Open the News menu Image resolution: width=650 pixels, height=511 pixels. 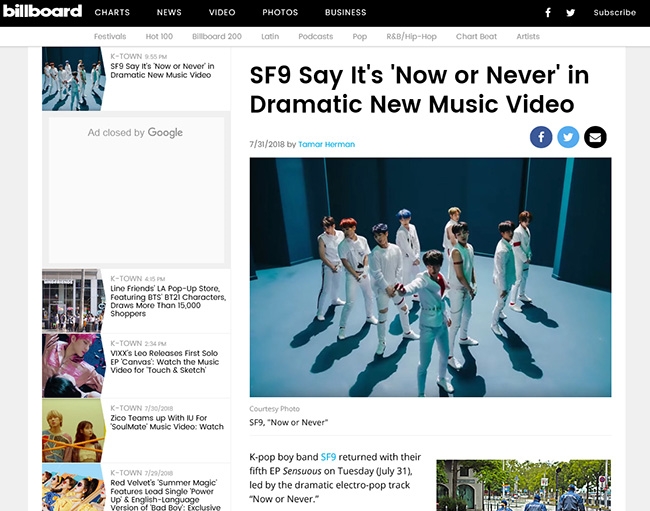(169, 13)
